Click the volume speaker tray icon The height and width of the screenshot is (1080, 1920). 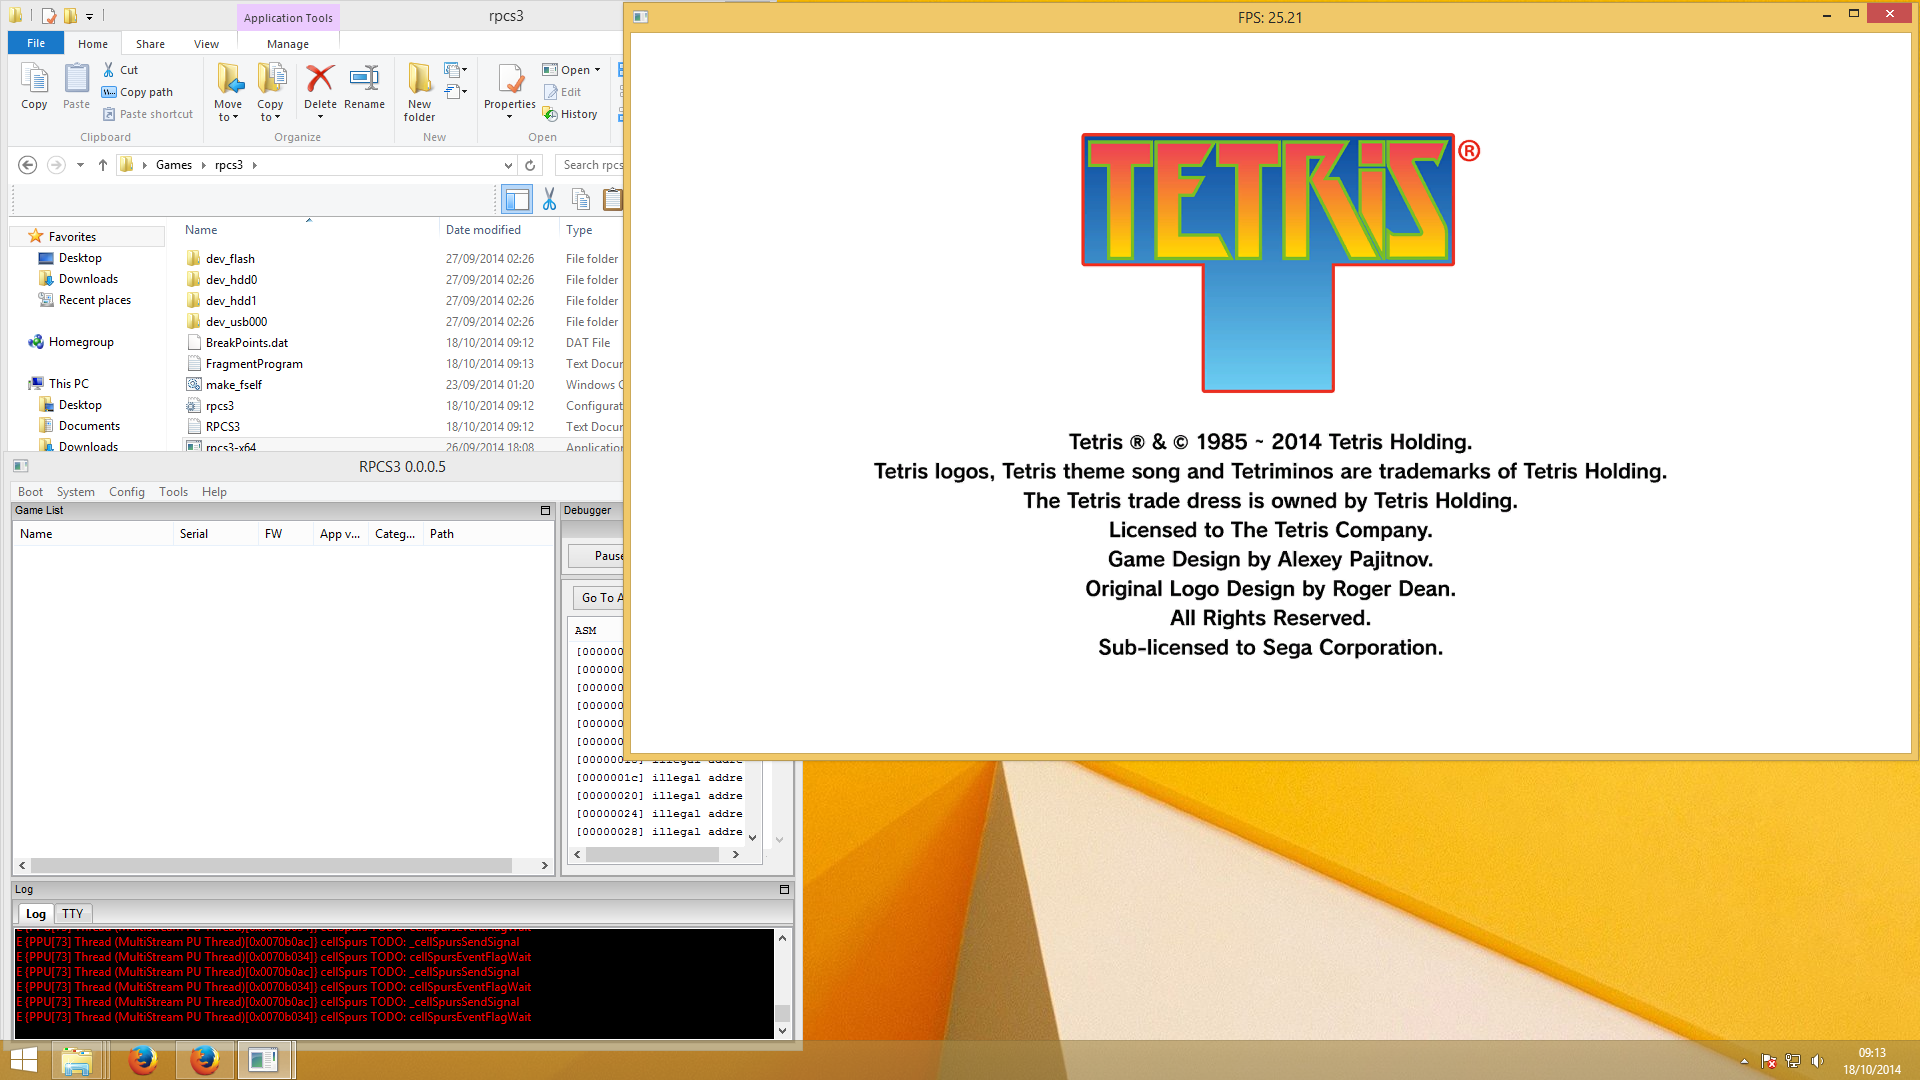(1818, 1061)
